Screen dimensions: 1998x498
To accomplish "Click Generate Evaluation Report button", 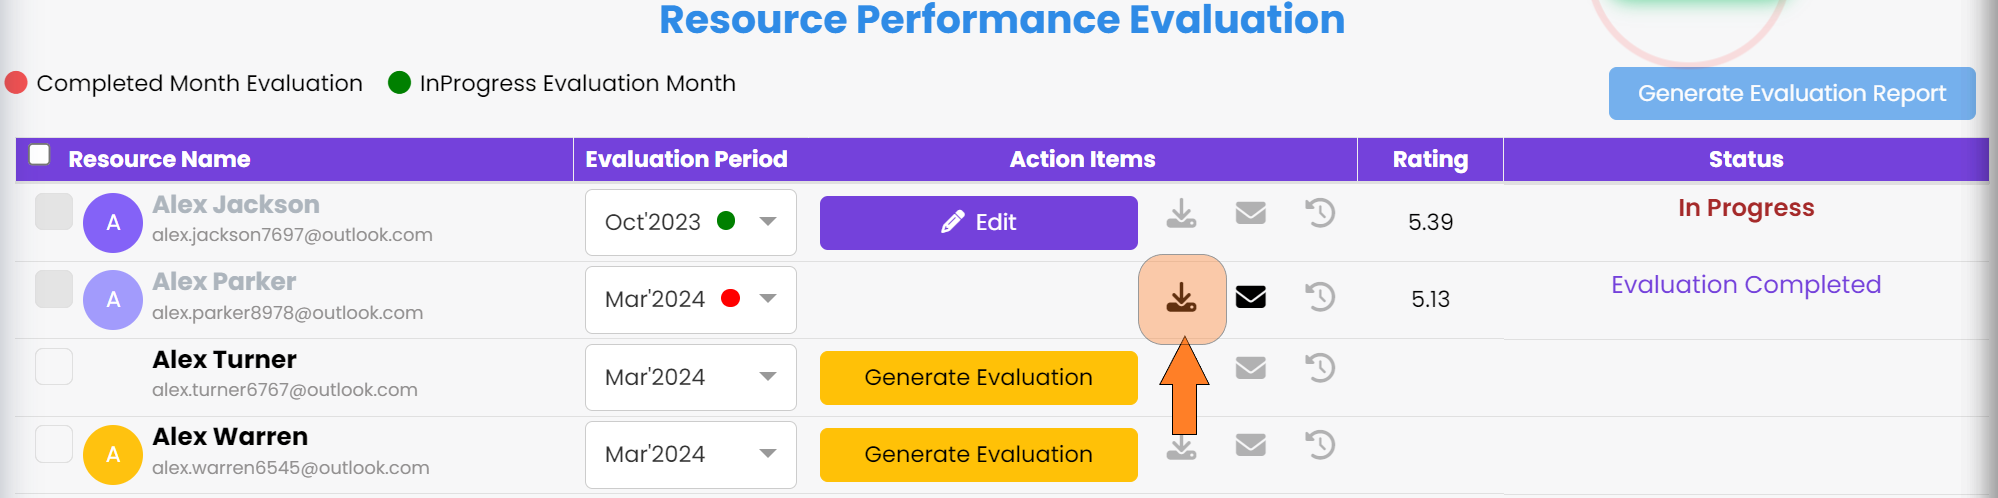I will pos(1792,93).
